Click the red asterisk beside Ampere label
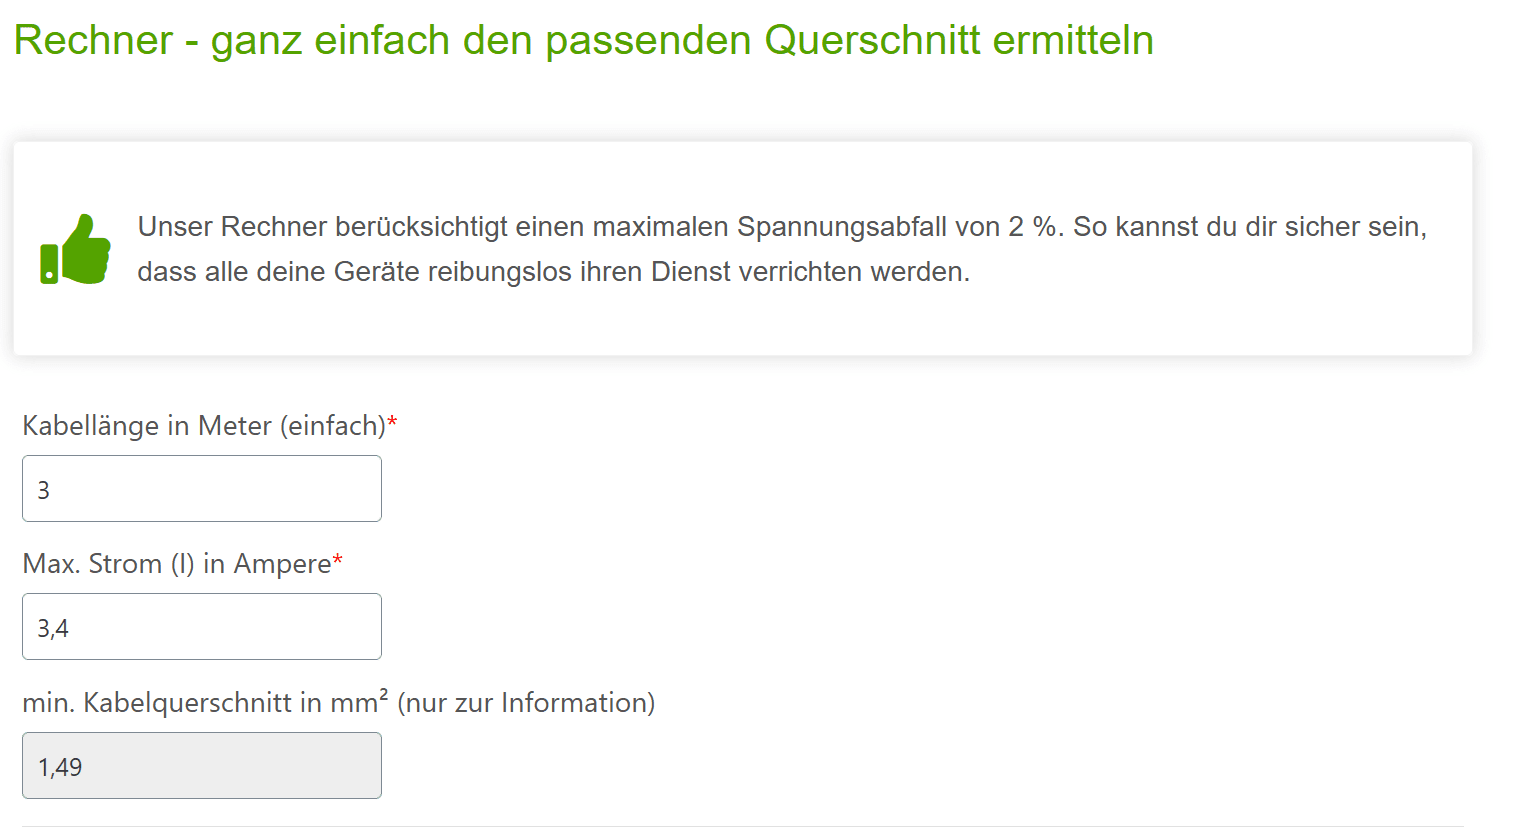The image size is (1527, 834). coord(338,562)
